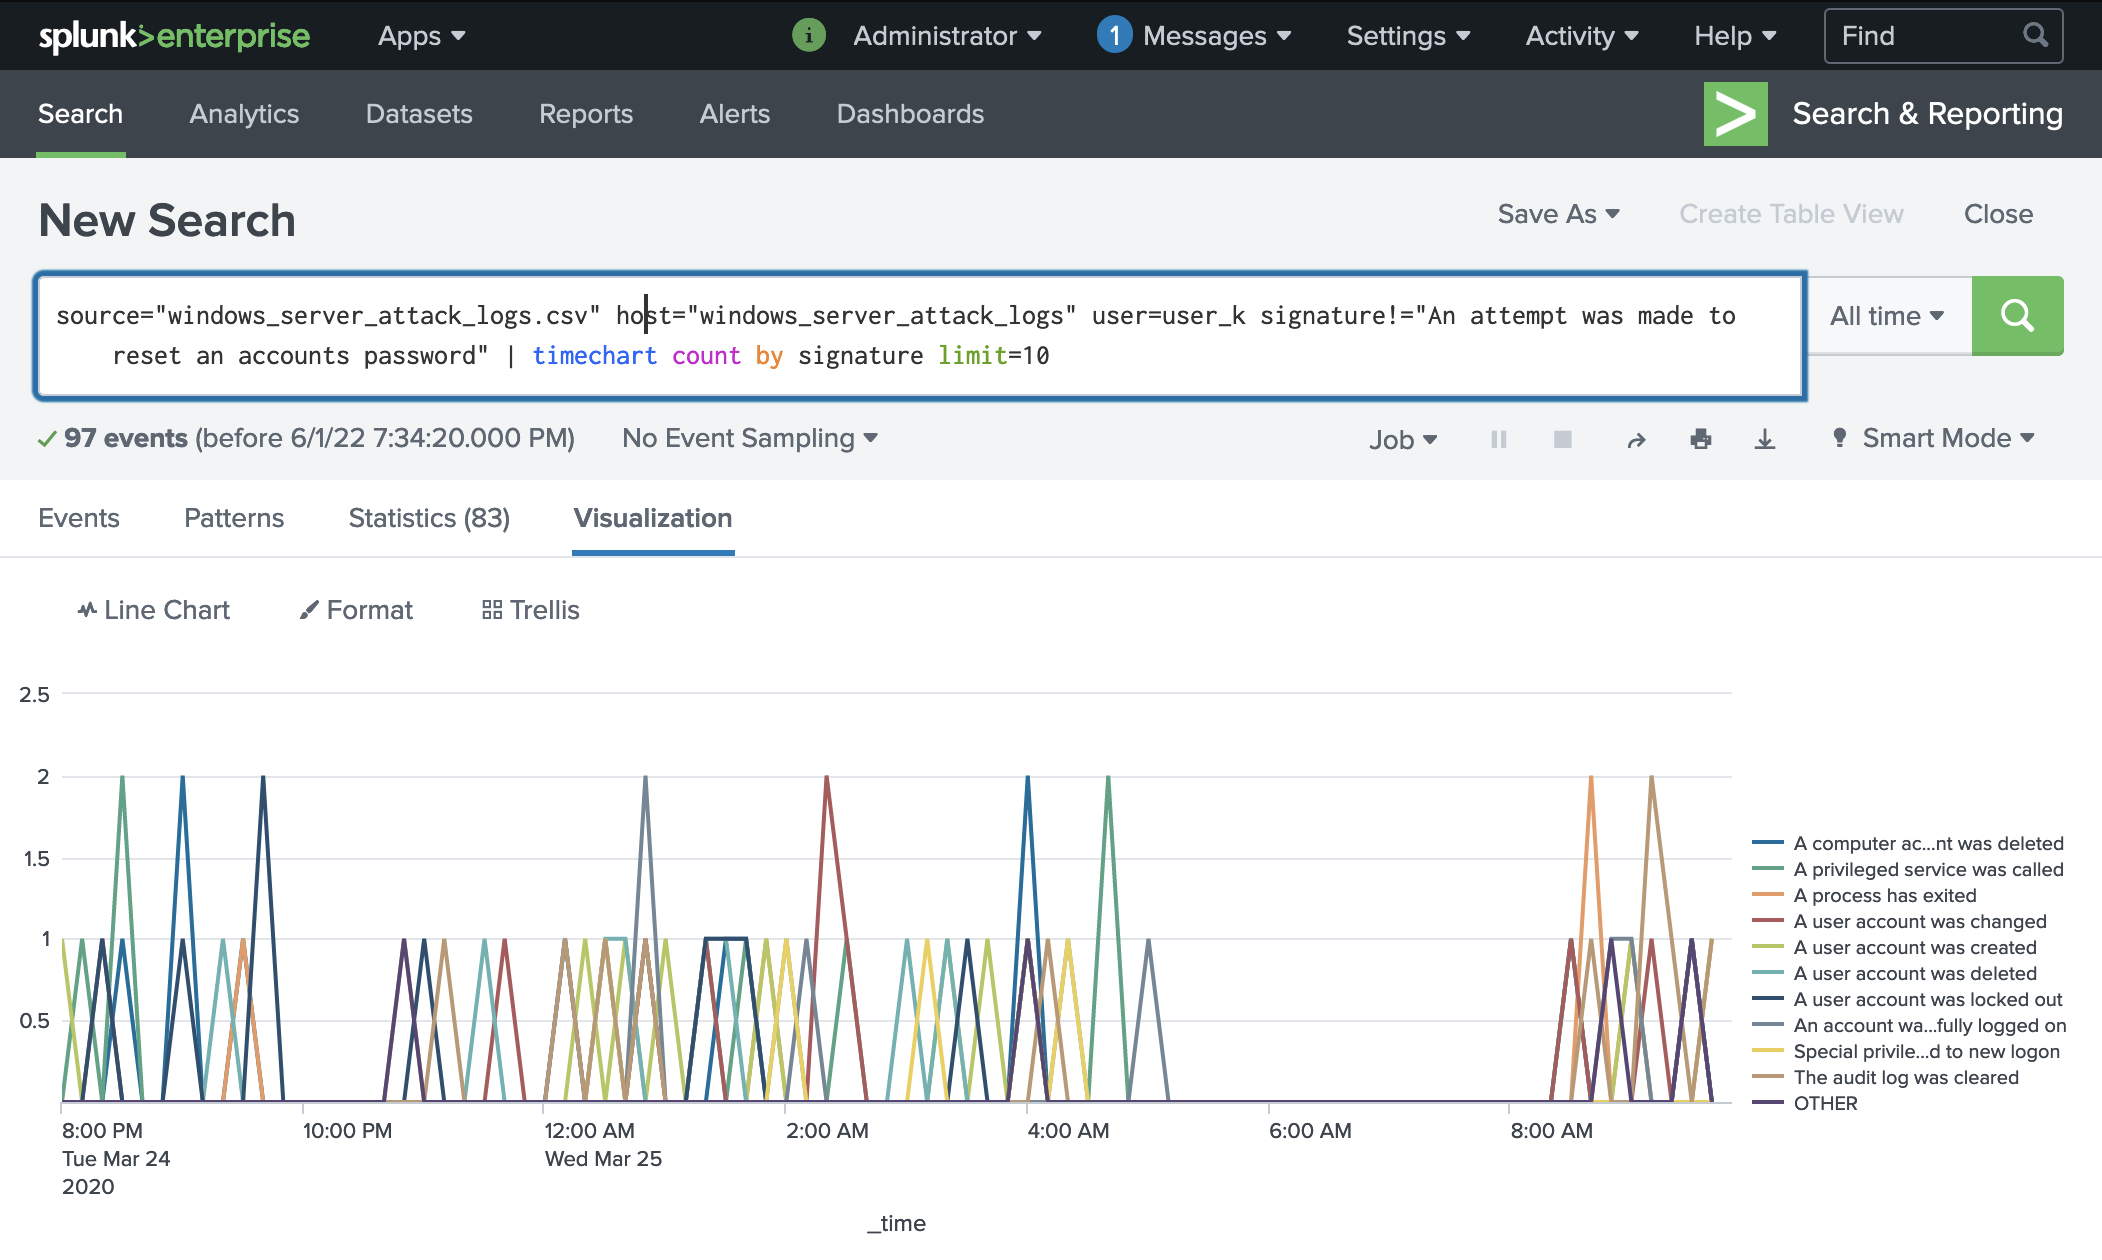Click the green search magnifier button
The width and height of the screenshot is (2102, 1260).
tap(2017, 316)
